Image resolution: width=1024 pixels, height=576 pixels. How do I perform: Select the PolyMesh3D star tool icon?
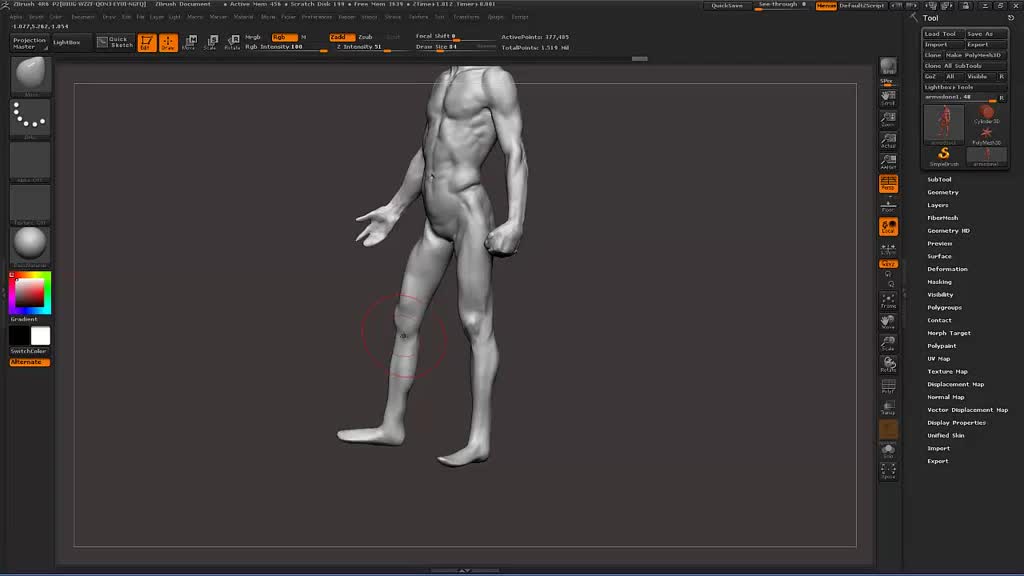click(986, 136)
